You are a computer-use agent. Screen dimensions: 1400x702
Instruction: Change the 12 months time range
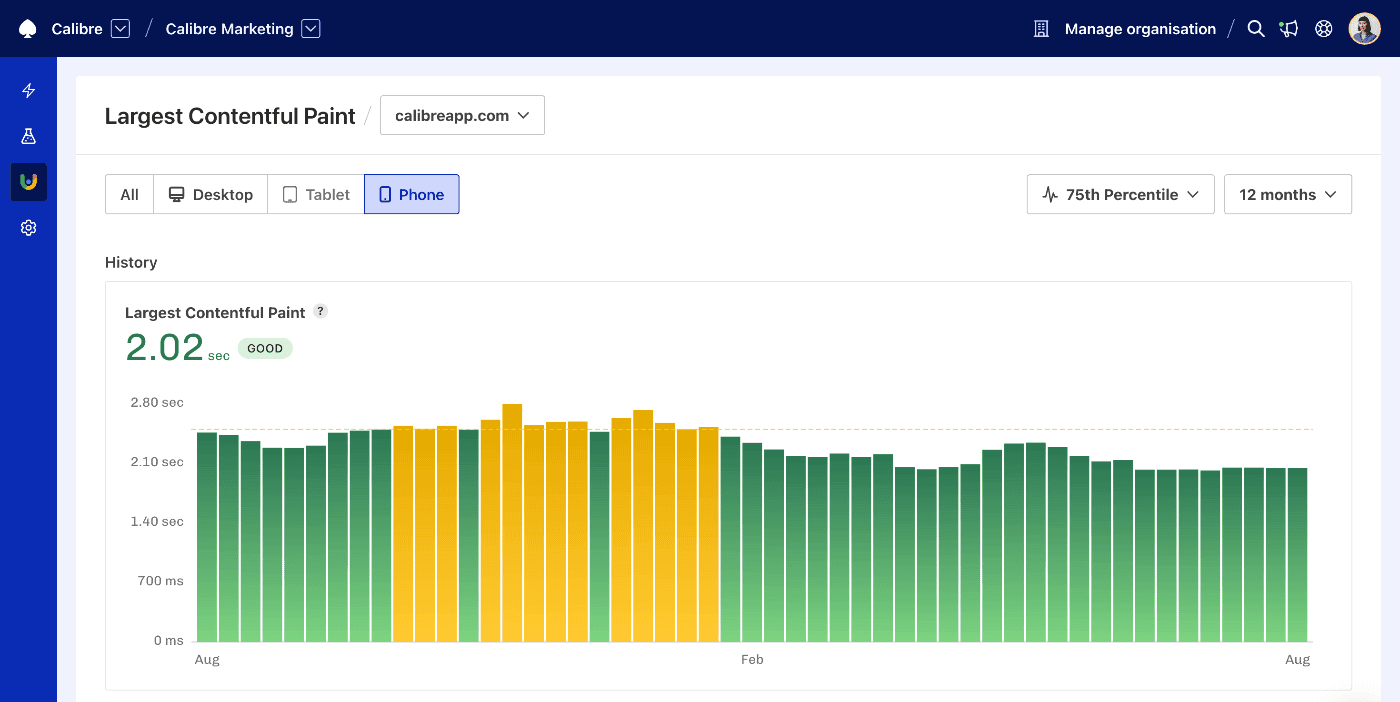click(x=1288, y=194)
